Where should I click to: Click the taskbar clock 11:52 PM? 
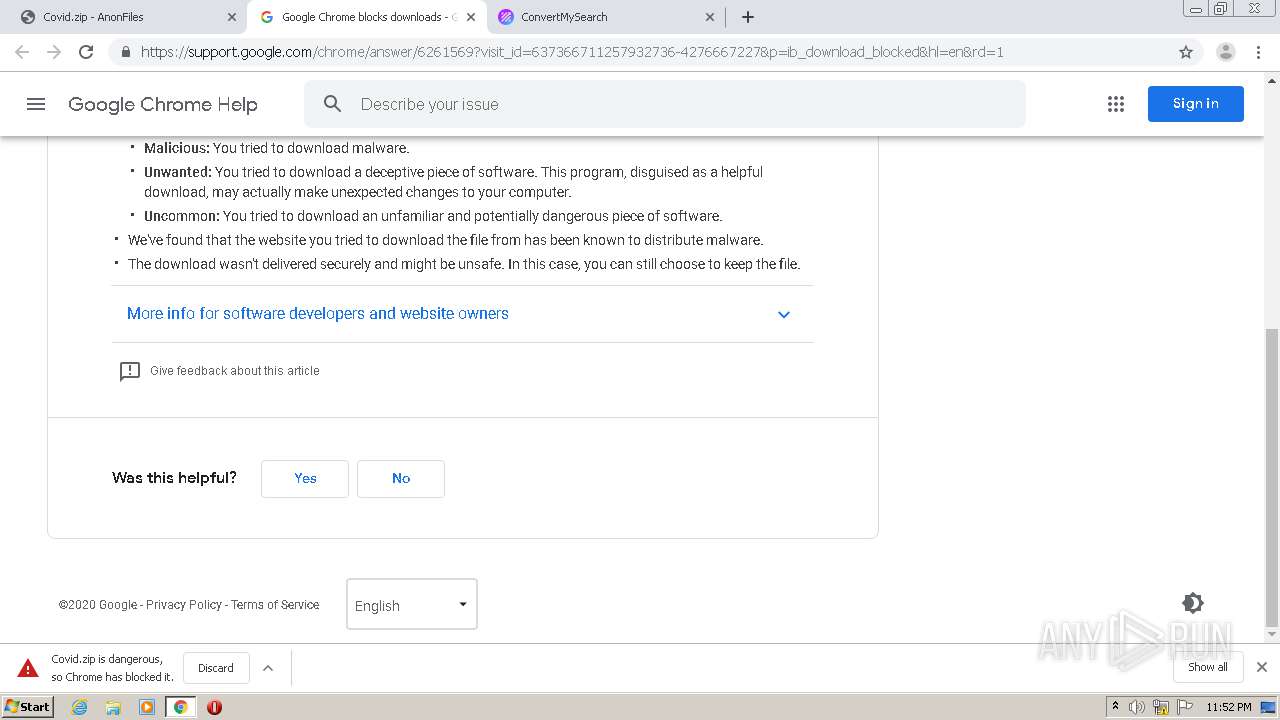[x=1229, y=707]
